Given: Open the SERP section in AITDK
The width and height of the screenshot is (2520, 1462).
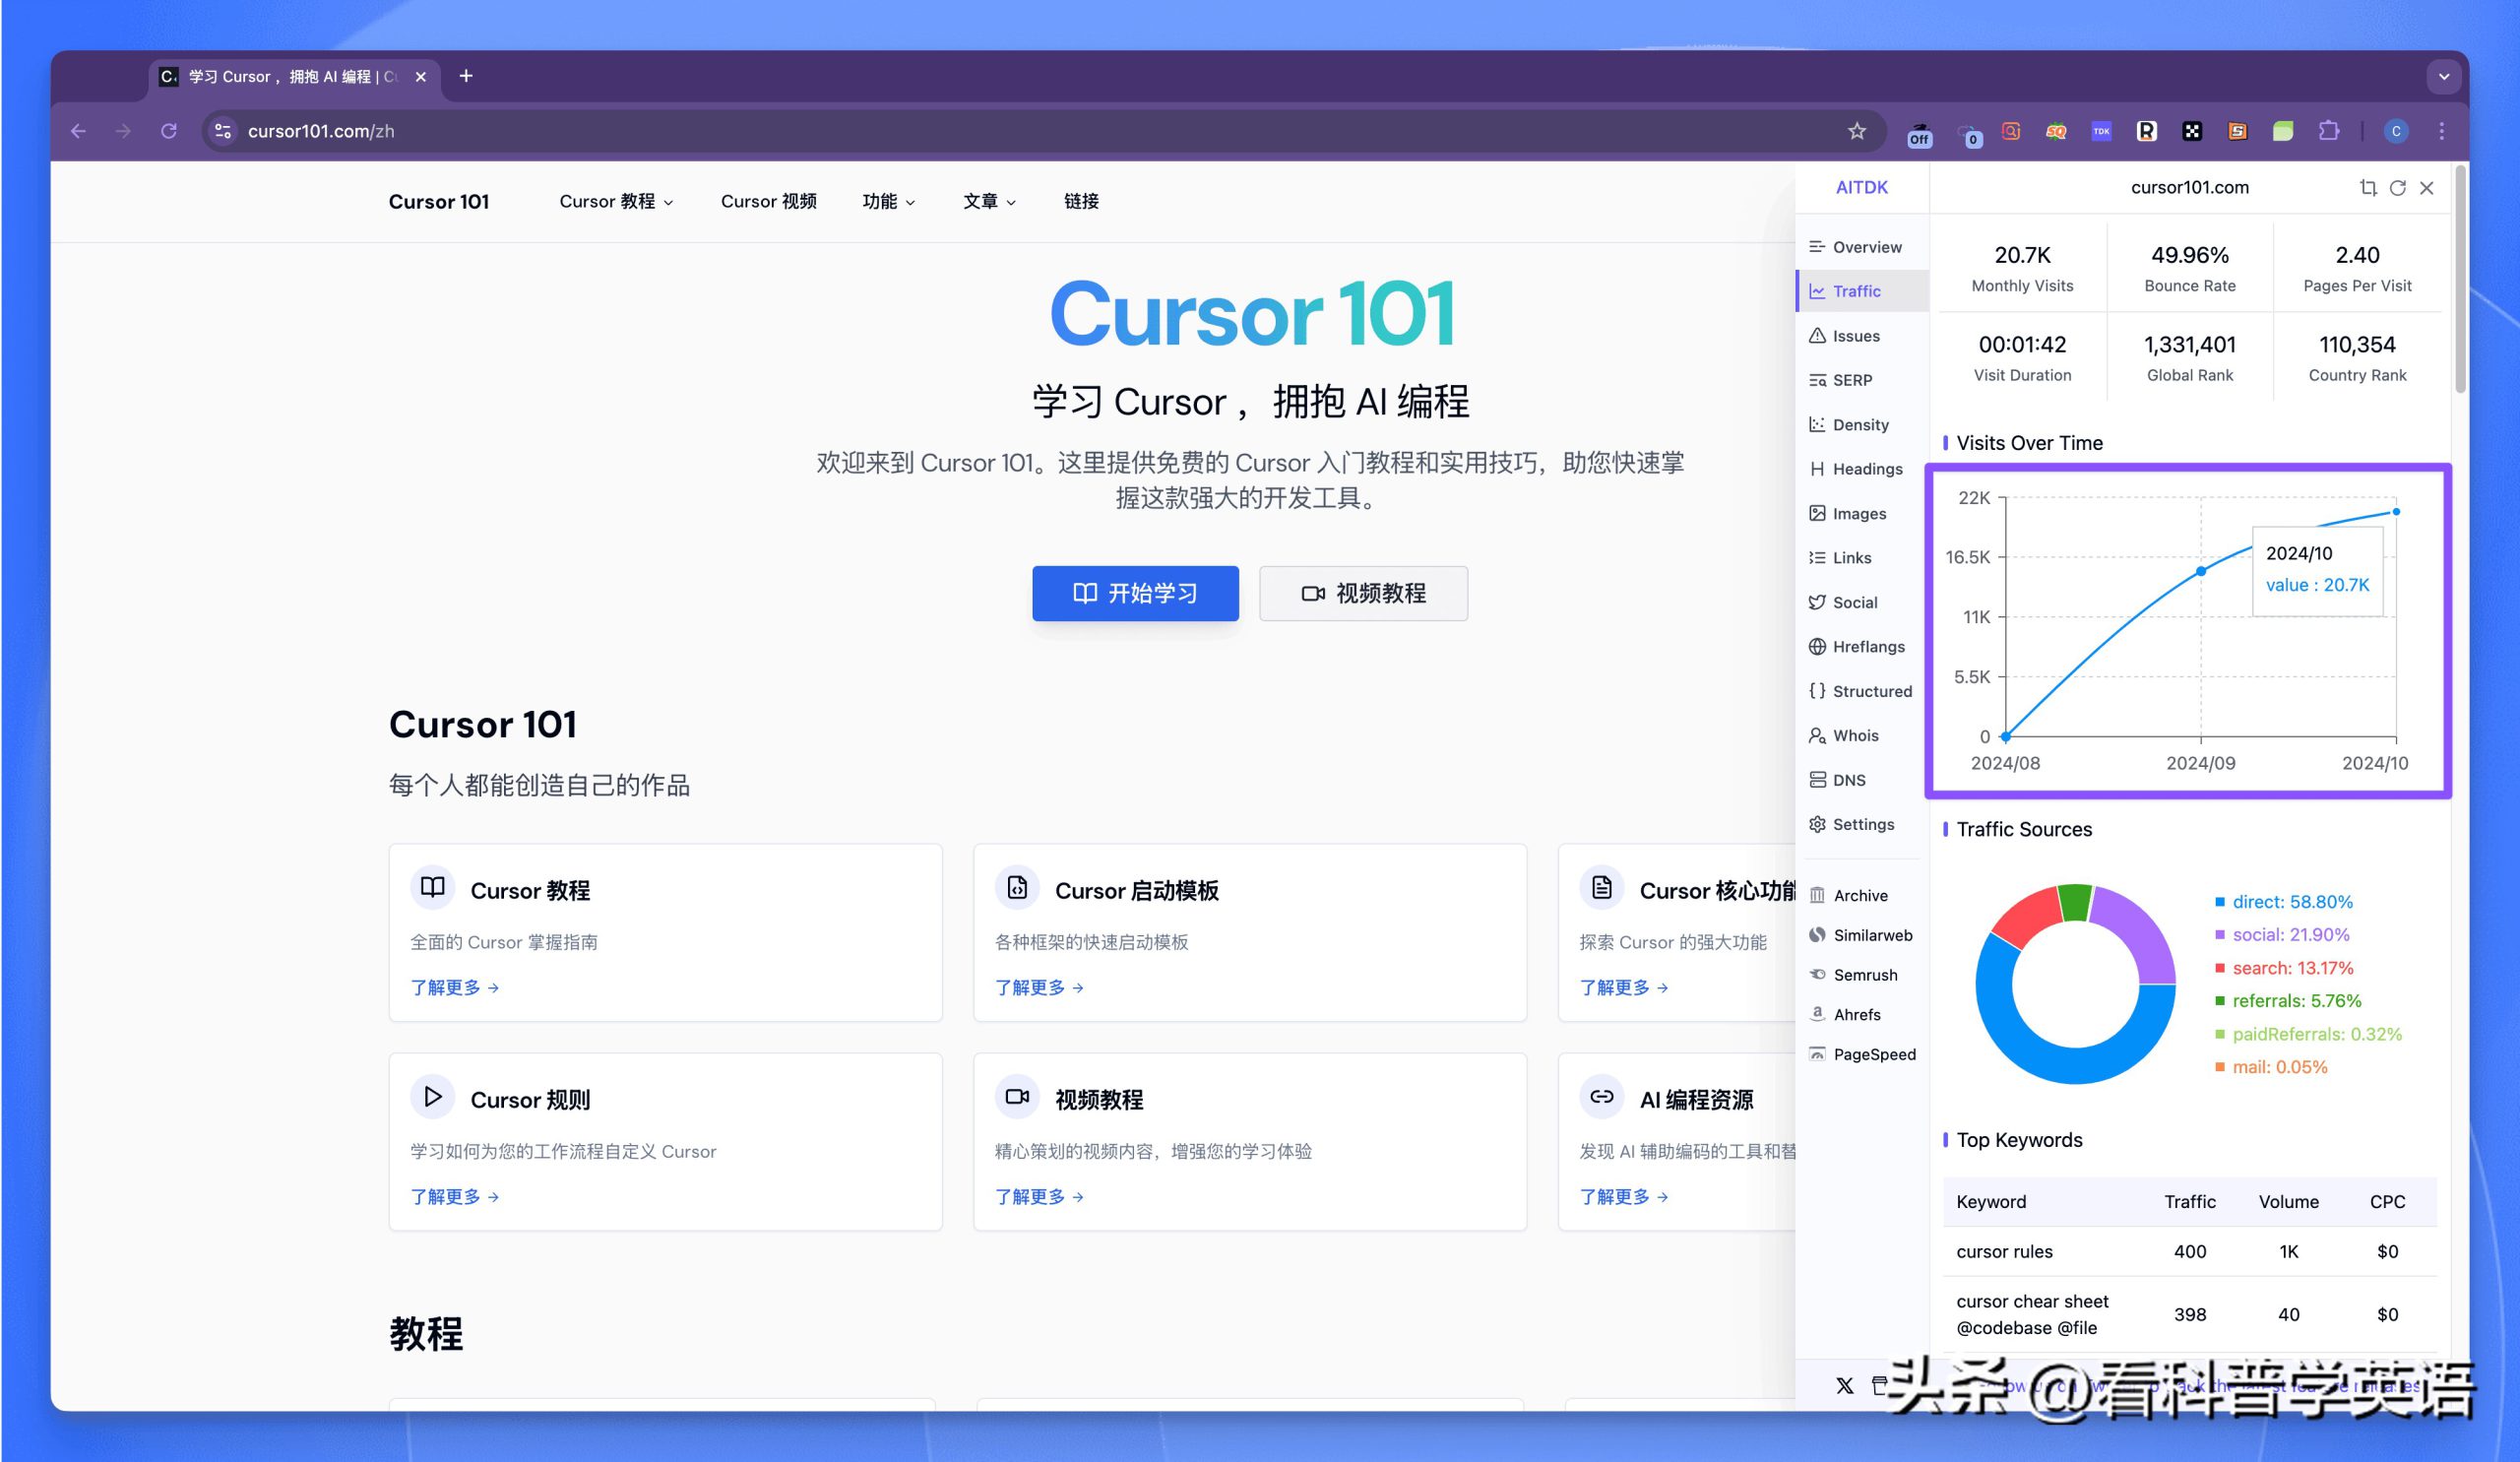Looking at the screenshot, I should tap(1853, 380).
